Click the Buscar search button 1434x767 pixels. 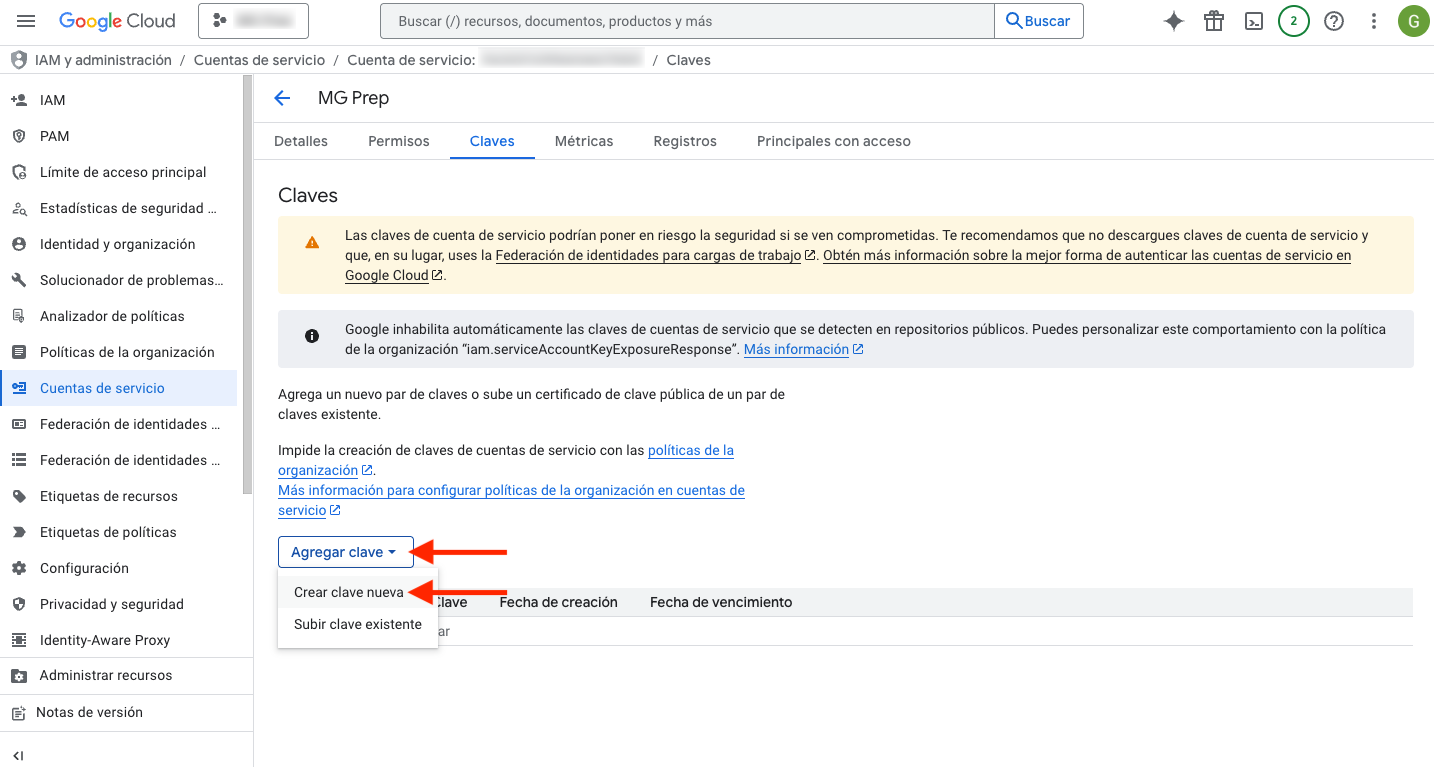(x=1038, y=21)
